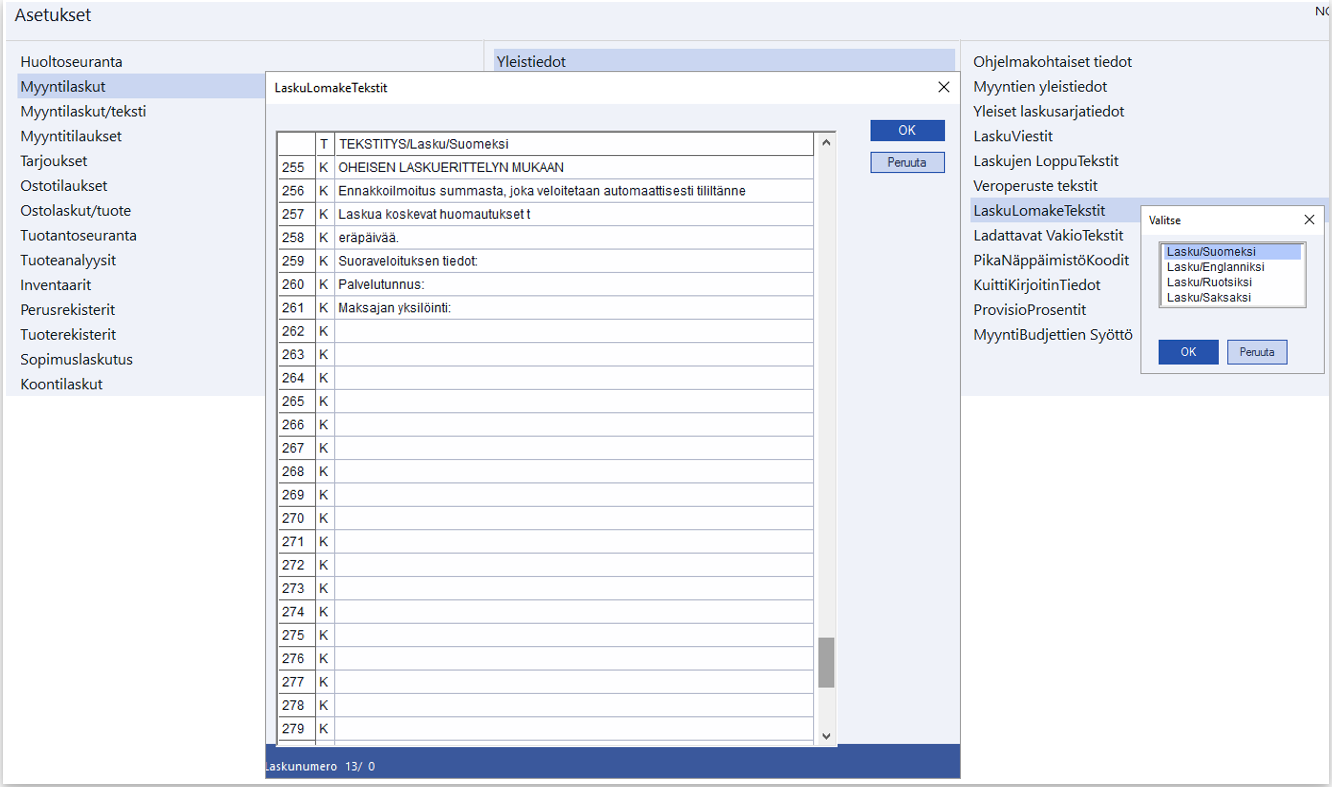Click the TEKSTITYS/Lasku/Suomeksi column header
Screen dimensions: 1332x787
click(573, 144)
